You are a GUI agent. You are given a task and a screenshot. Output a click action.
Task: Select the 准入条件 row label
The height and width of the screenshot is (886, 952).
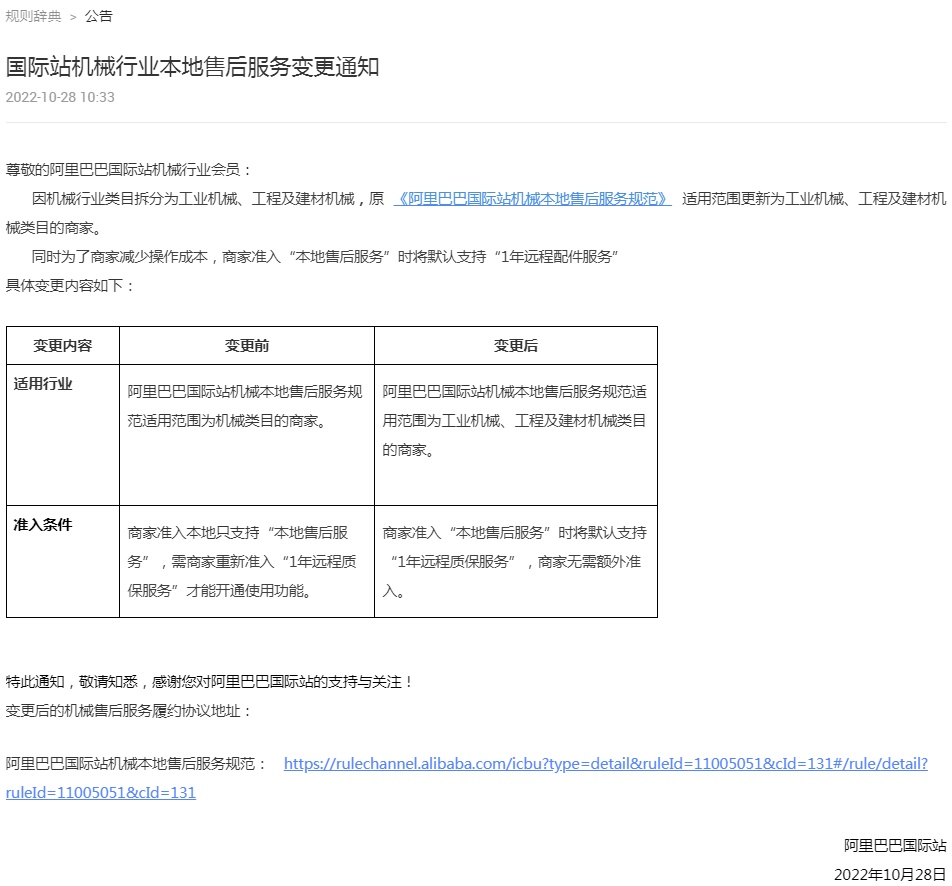pos(43,525)
